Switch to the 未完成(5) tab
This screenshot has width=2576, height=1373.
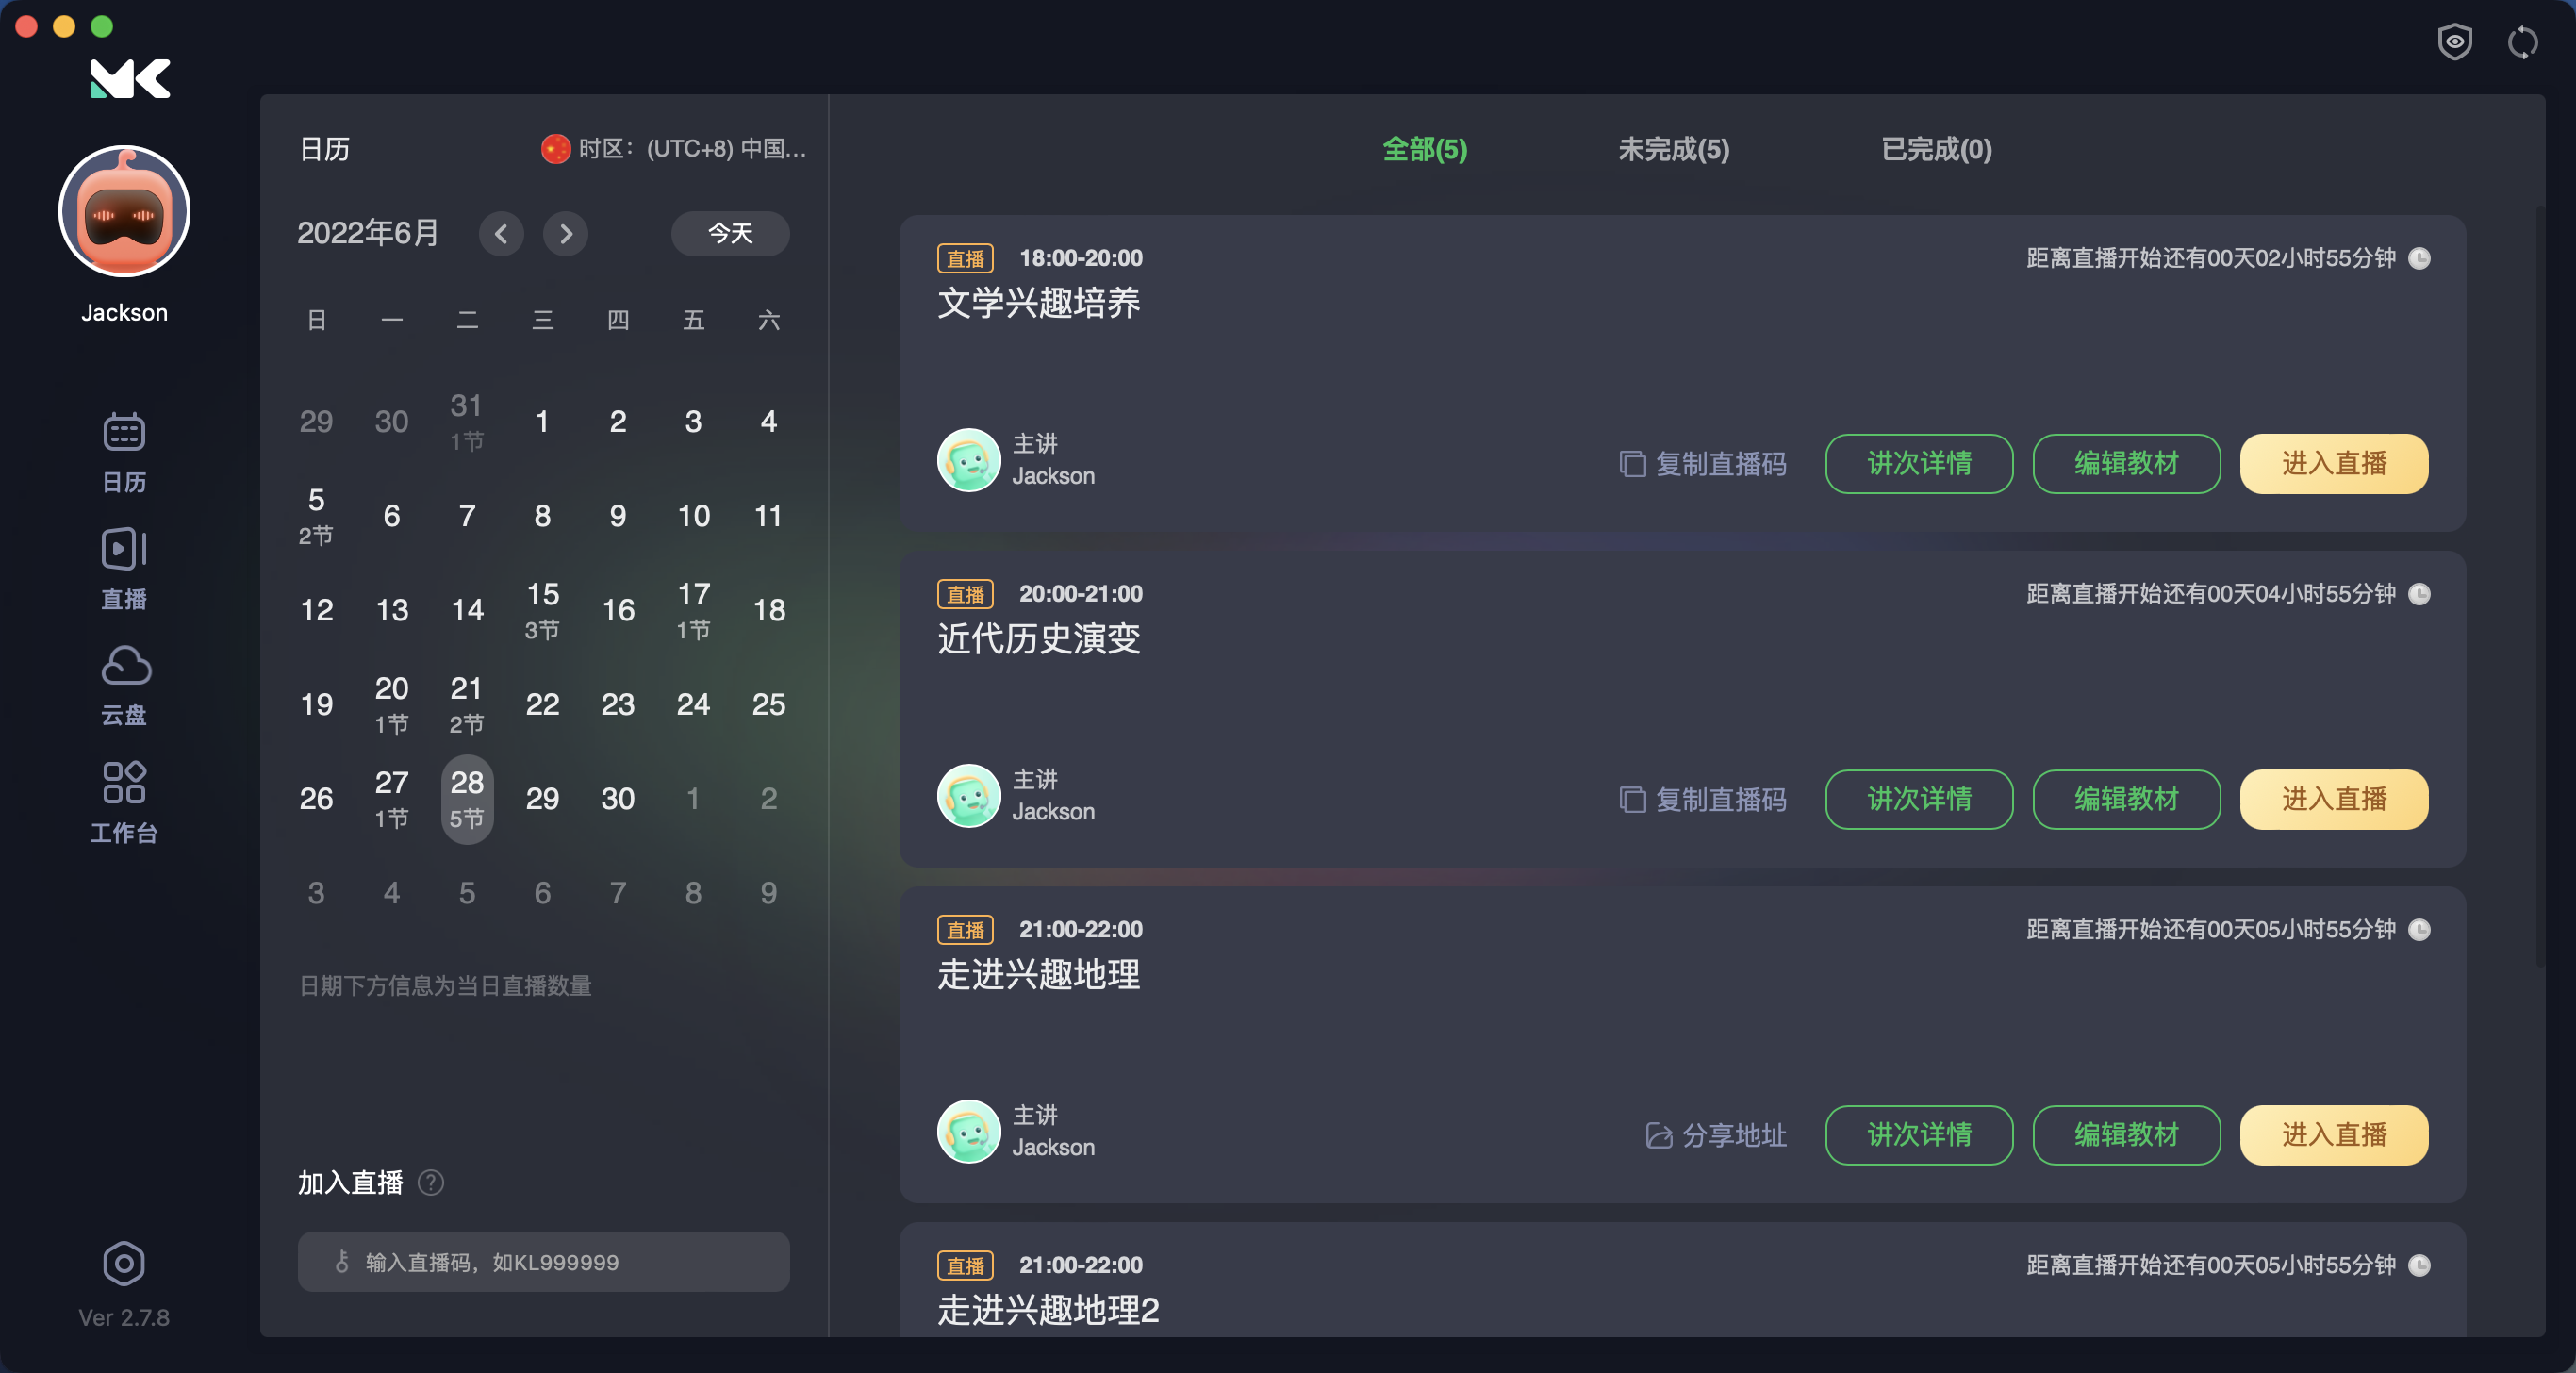(1673, 149)
